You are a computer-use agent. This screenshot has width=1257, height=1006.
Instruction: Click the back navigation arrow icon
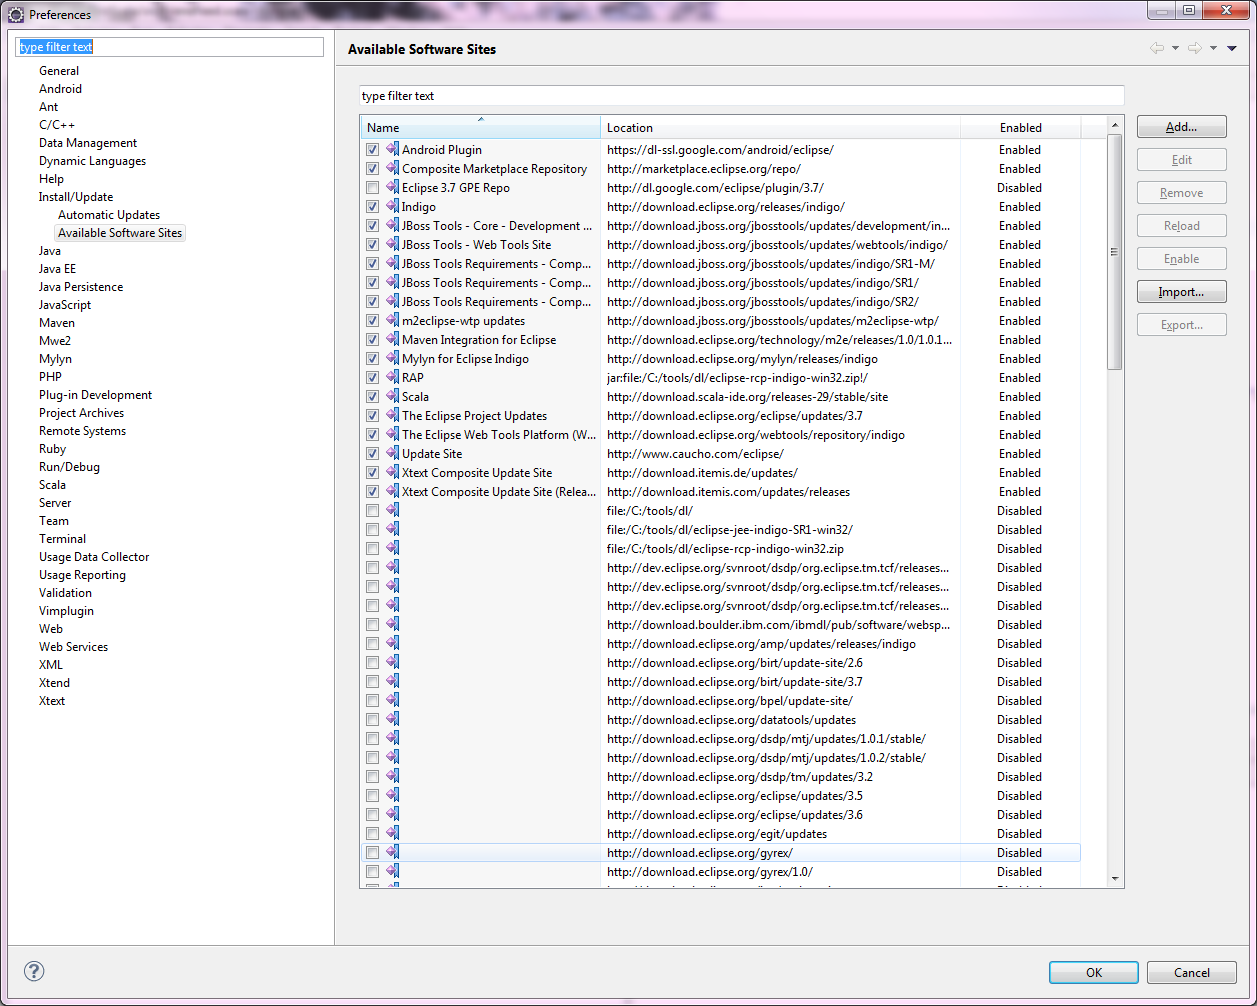point(1157,48)
